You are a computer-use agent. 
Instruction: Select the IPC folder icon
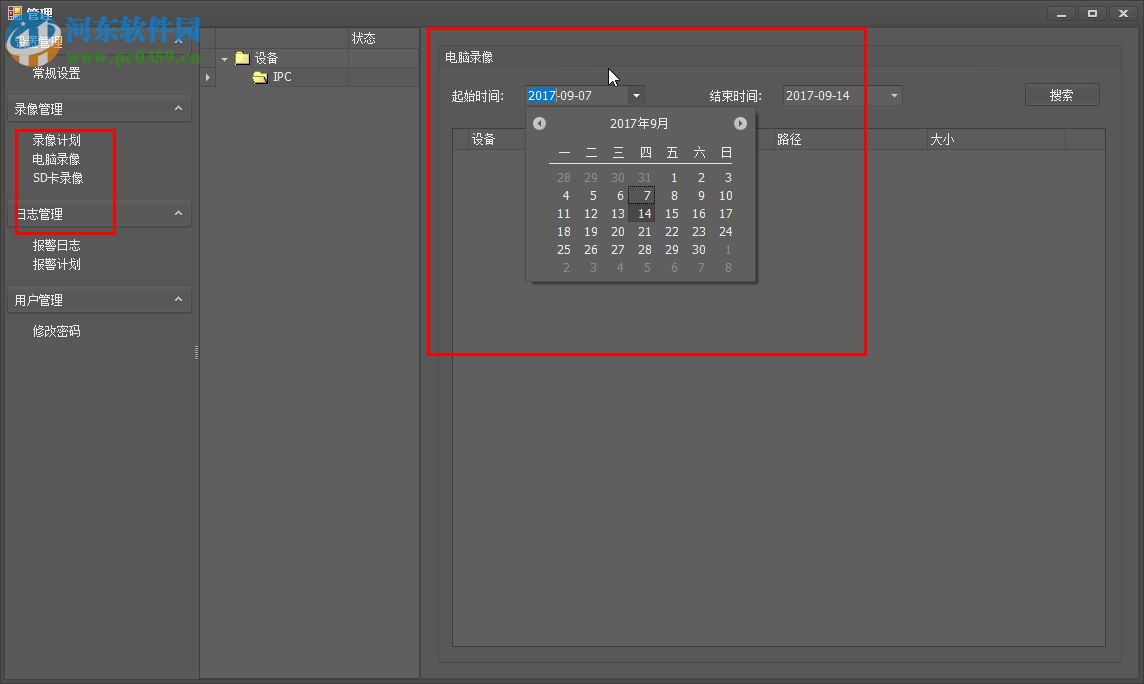pyautogui.click(x=260, y=77)
